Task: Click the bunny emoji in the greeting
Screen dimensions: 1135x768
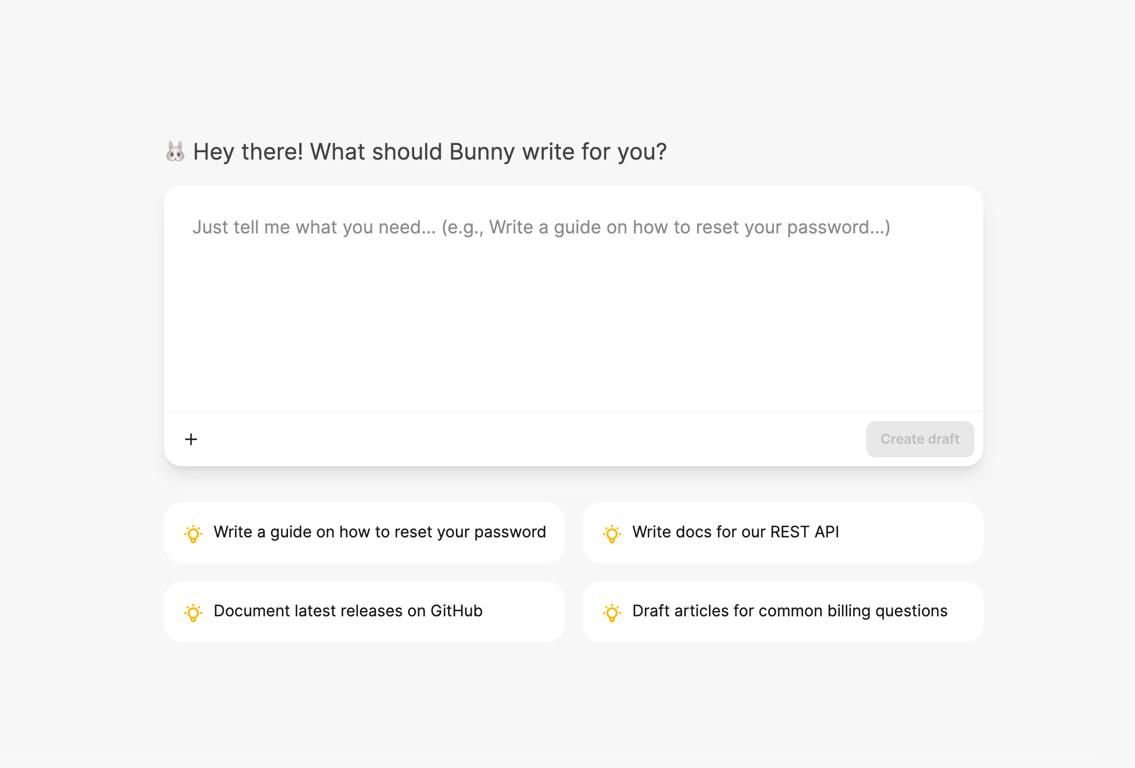Action: [175, 150]
